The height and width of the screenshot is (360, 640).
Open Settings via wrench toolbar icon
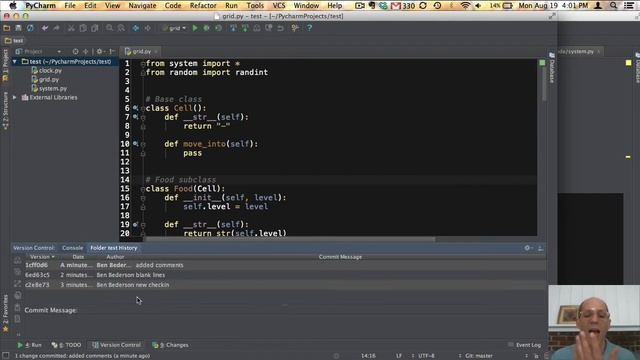(x=295, y=28)
